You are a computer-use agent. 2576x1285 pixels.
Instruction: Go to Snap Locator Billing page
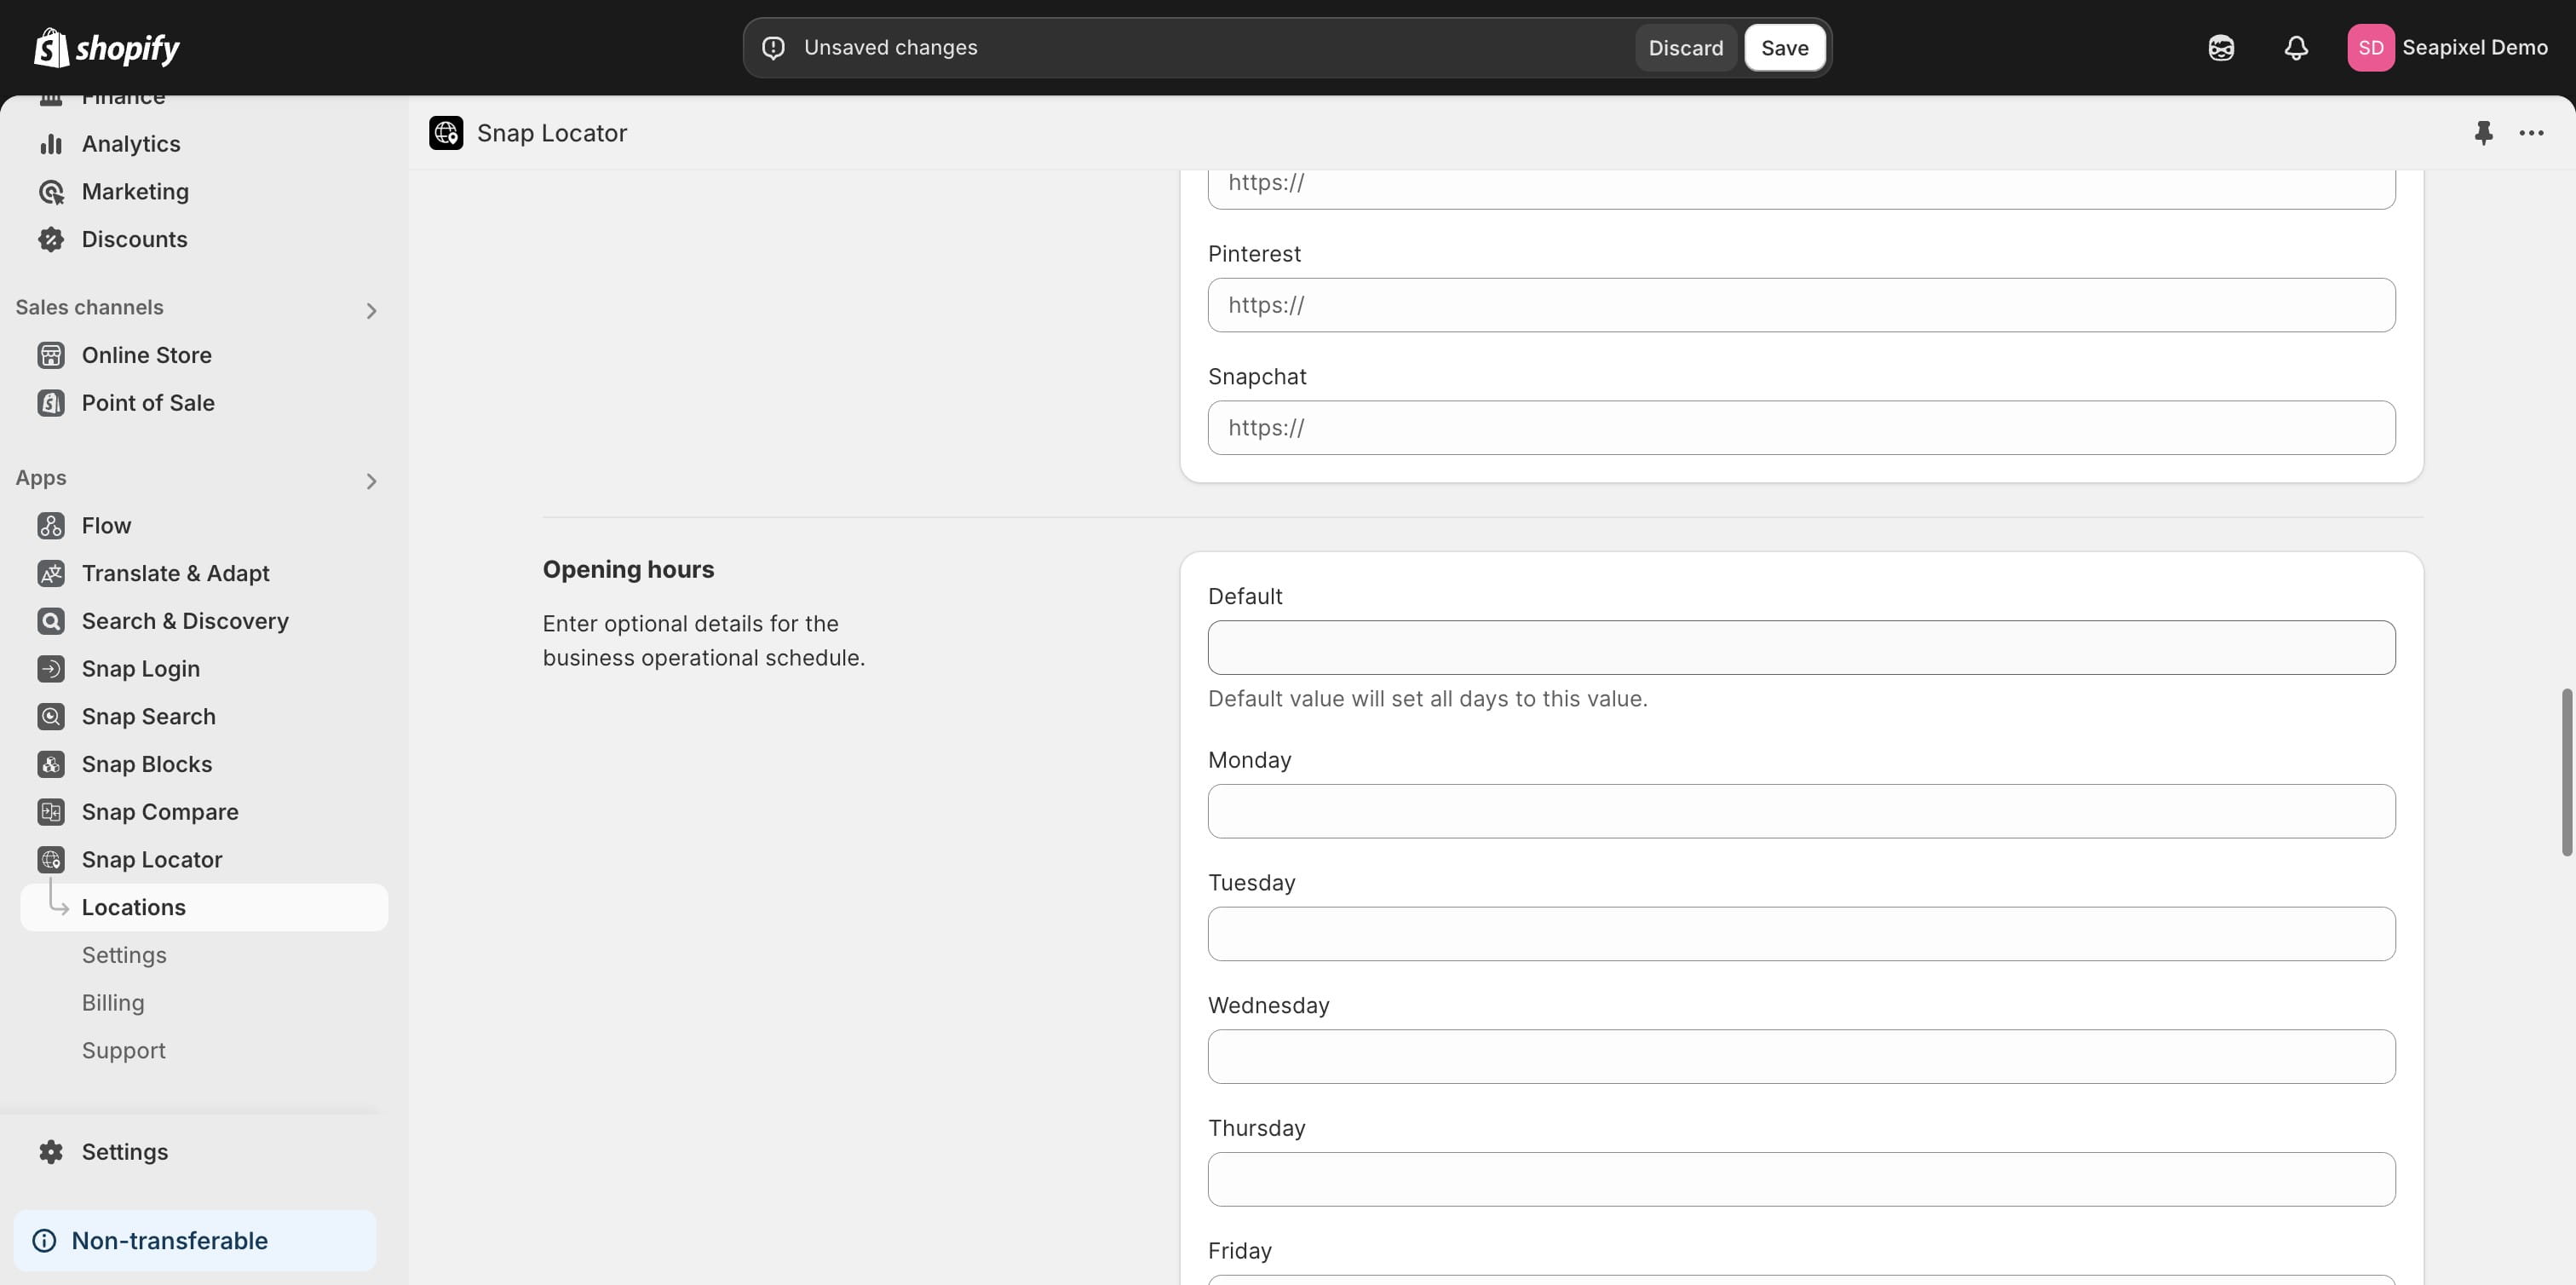[x=113, y=1002]
